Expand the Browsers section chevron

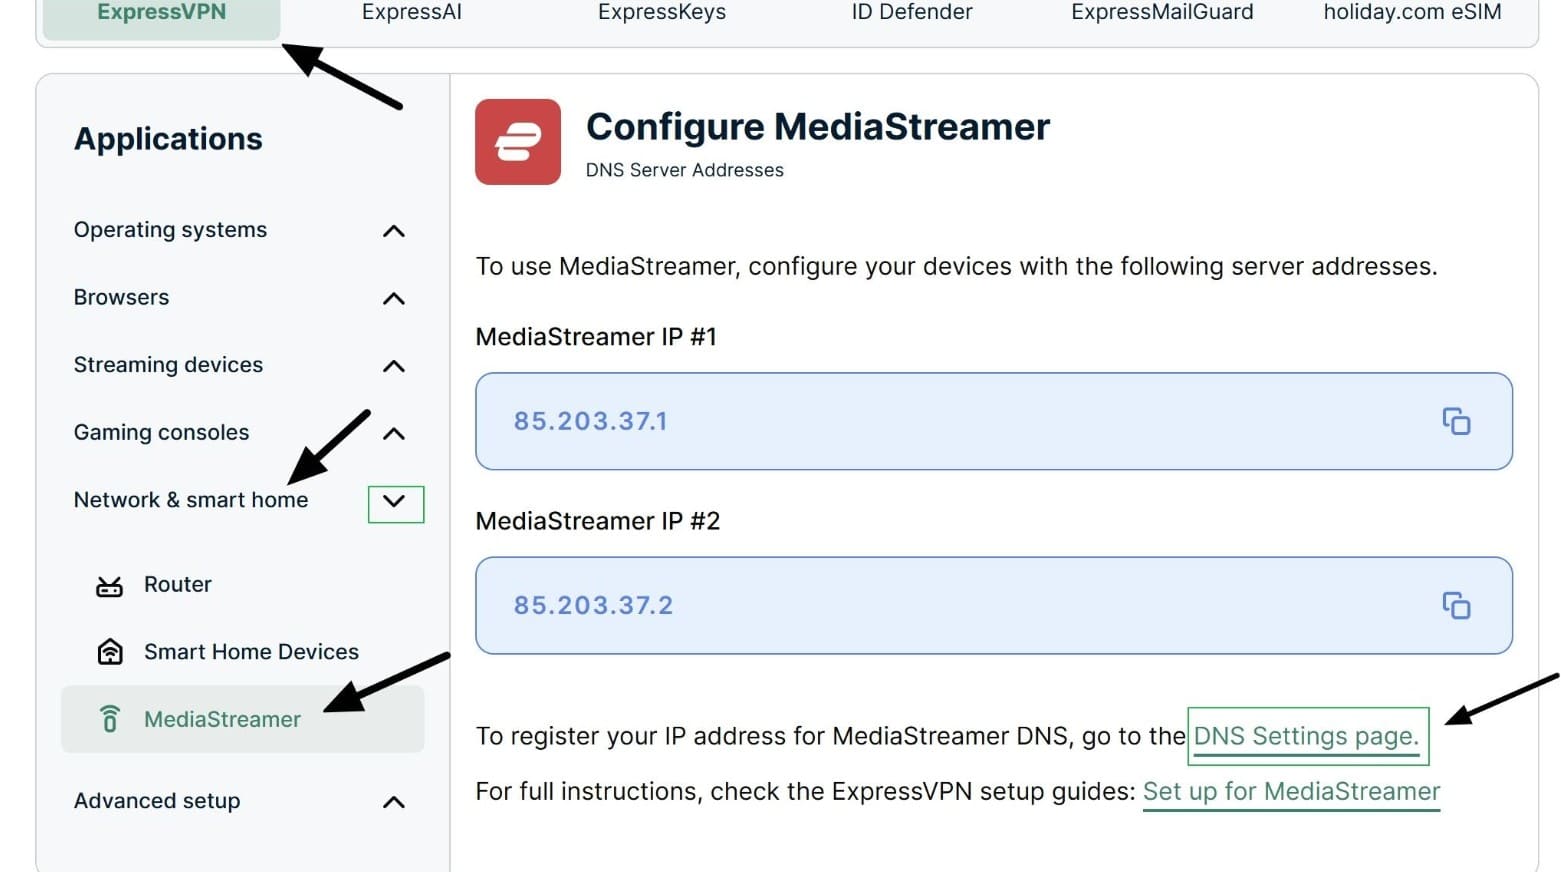[x=394, y=298]
